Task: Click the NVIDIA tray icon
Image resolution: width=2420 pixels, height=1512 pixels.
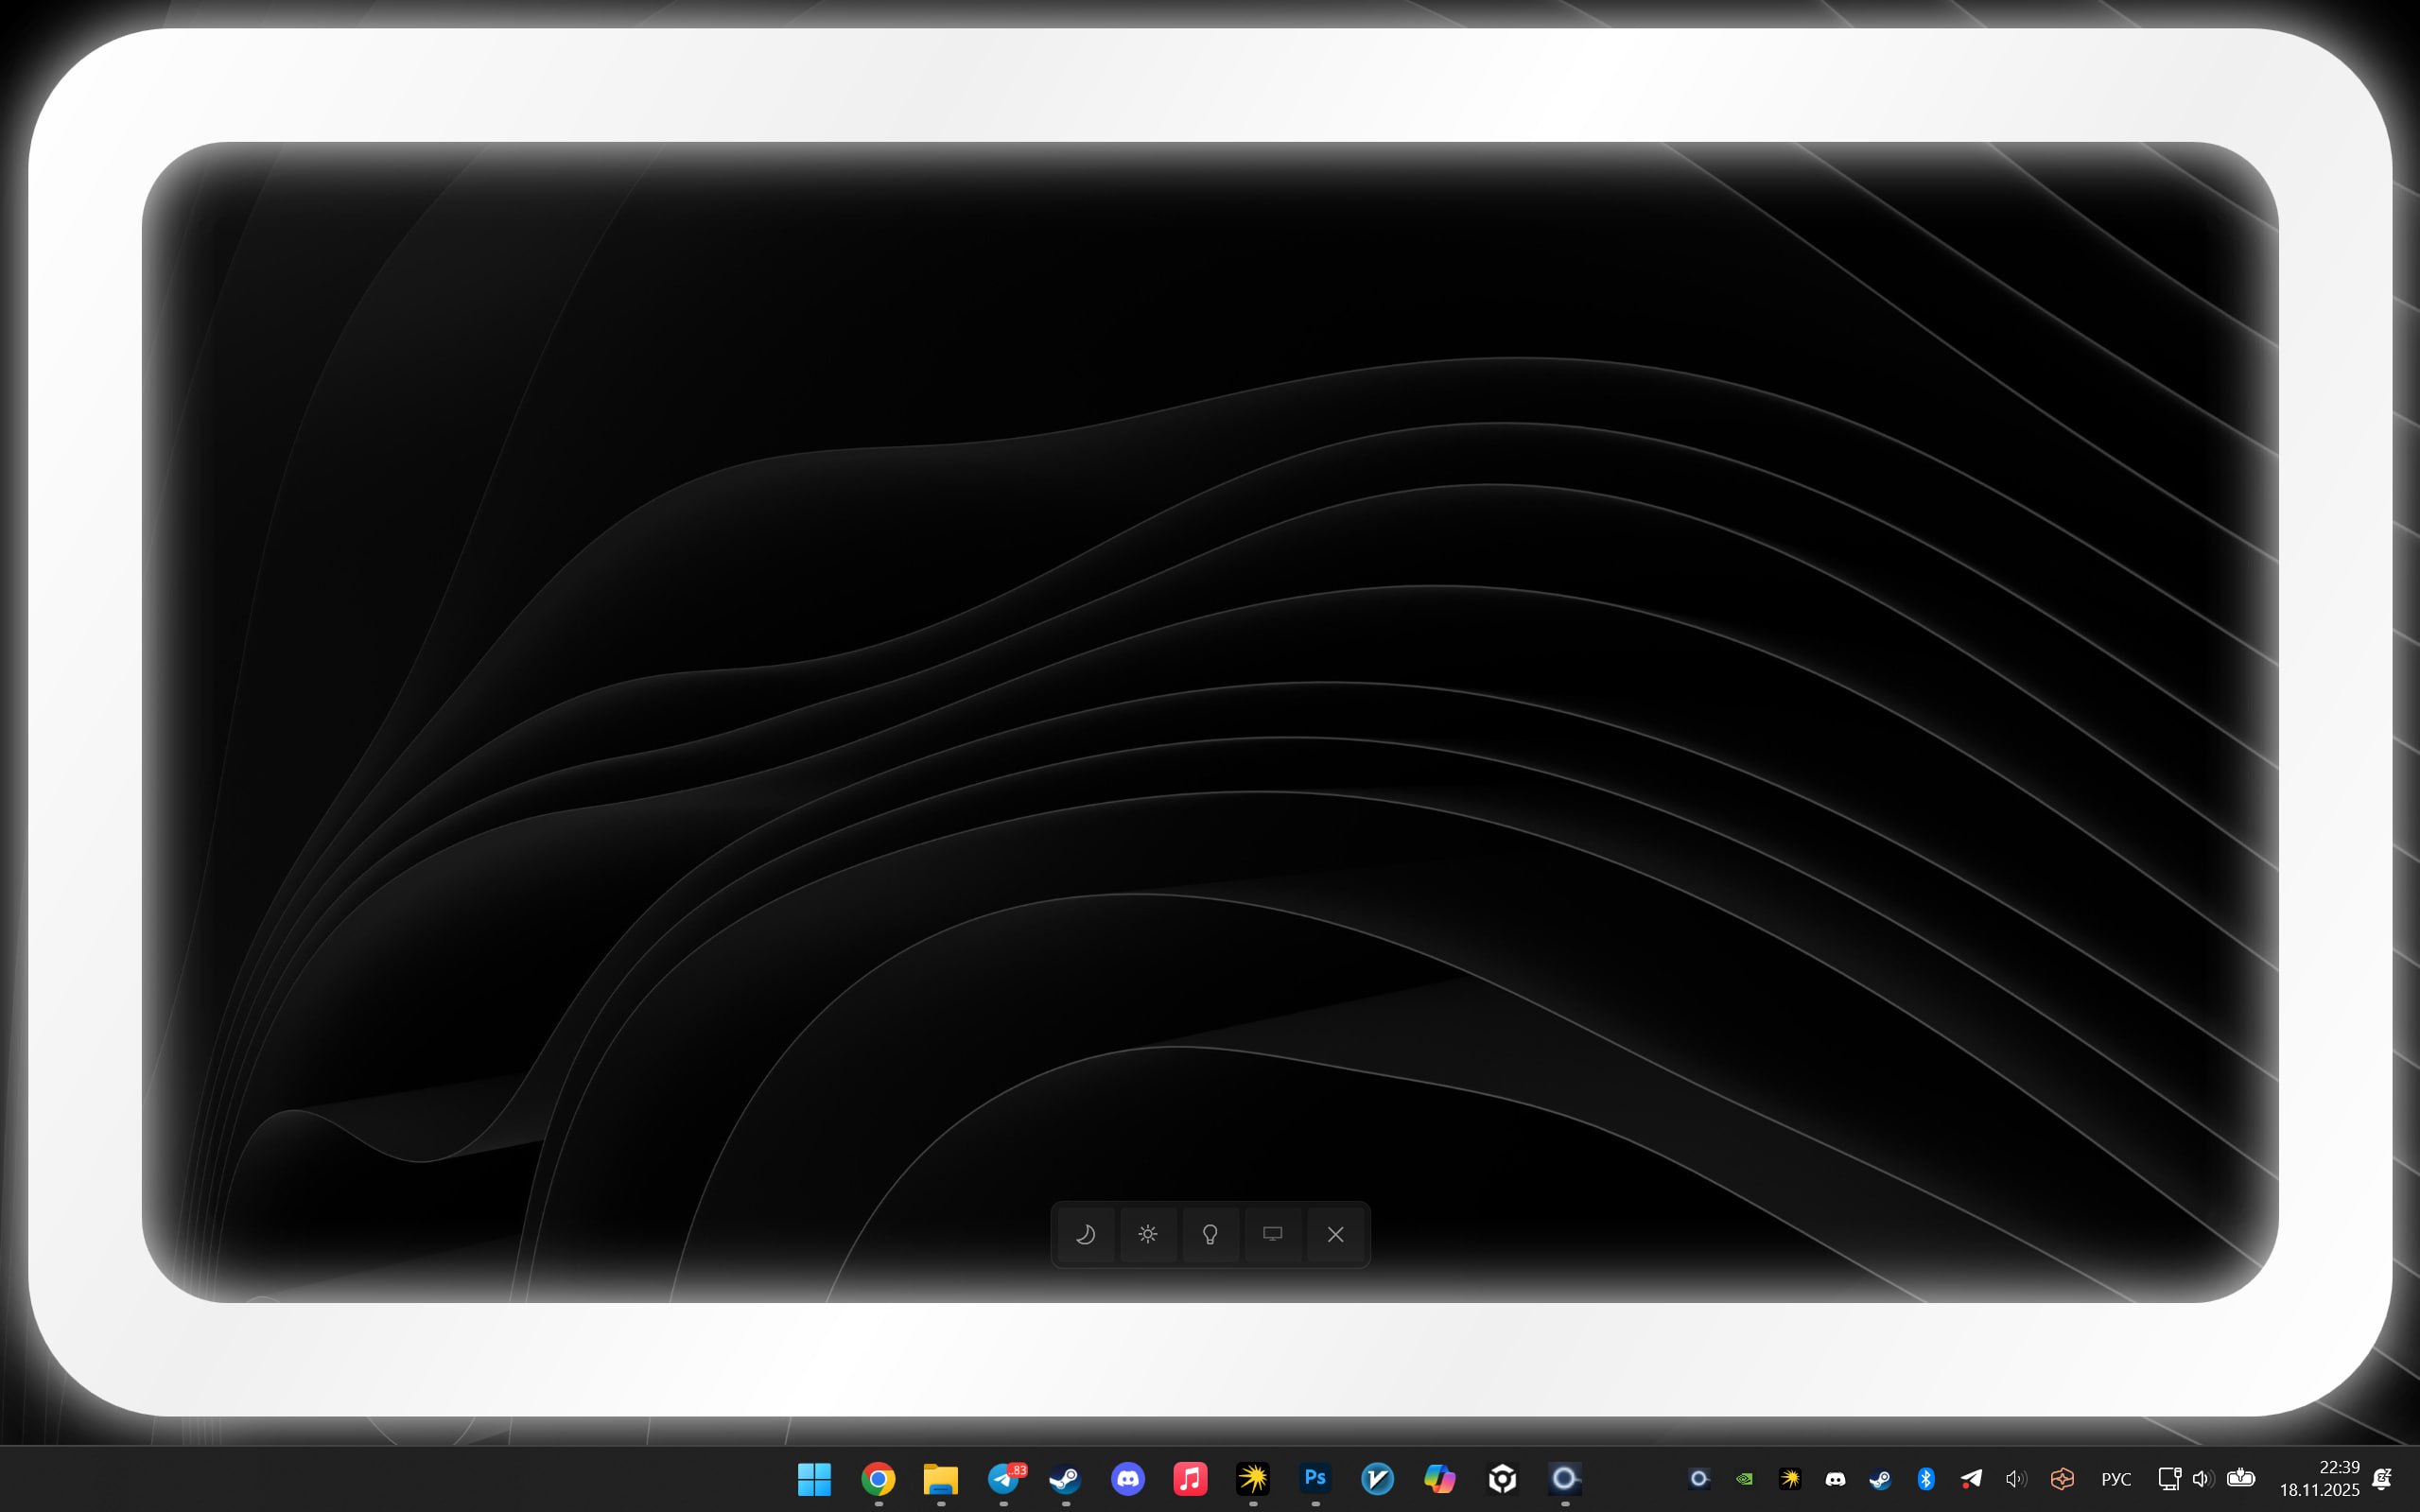Action: pos(1744,1478)
